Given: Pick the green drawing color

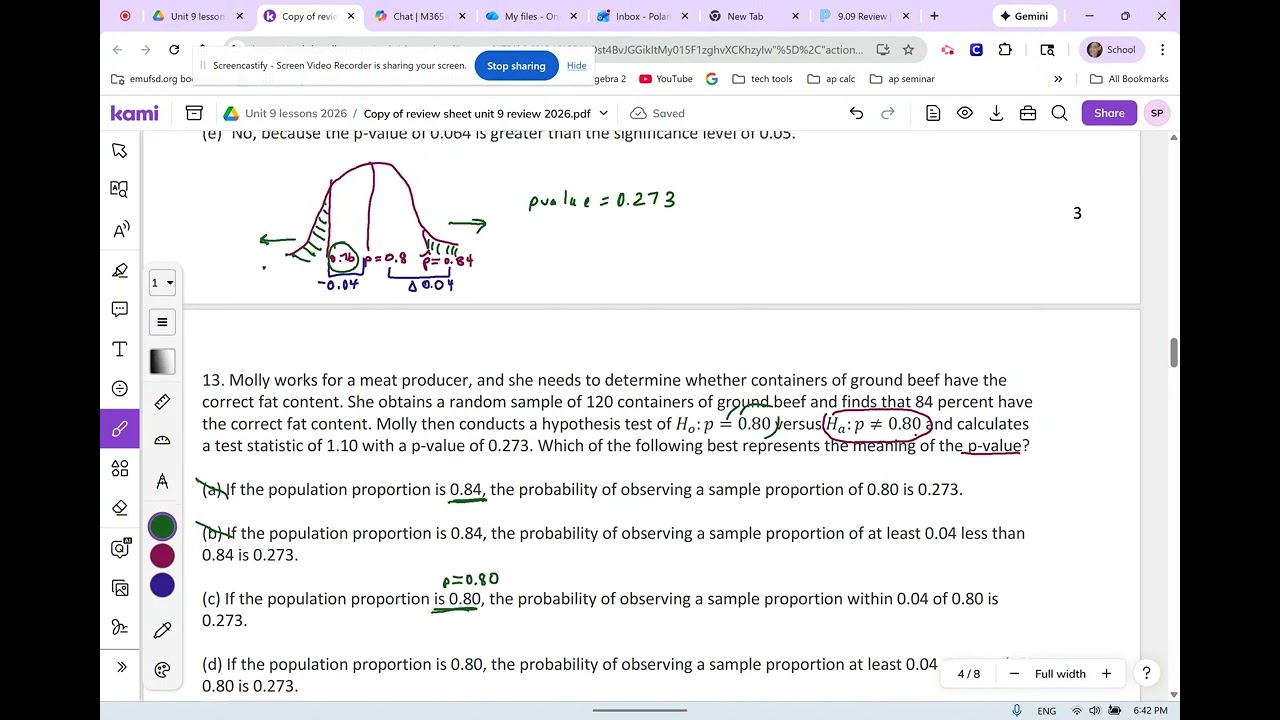Looking at the screenshot, I should click(x=162, y=526).
